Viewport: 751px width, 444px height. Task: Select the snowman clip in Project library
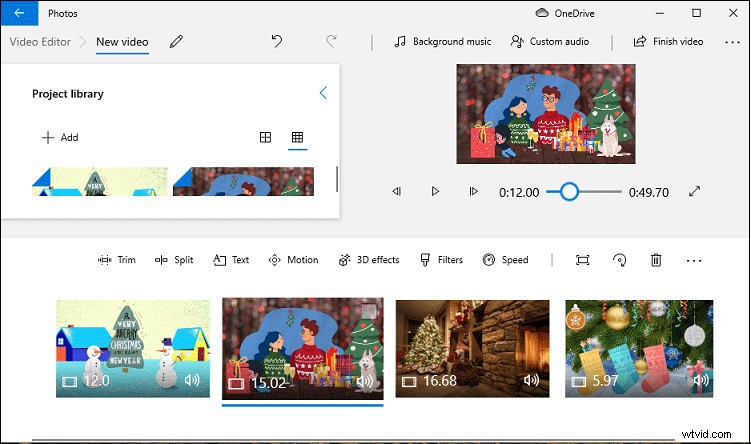pos(100,182)
